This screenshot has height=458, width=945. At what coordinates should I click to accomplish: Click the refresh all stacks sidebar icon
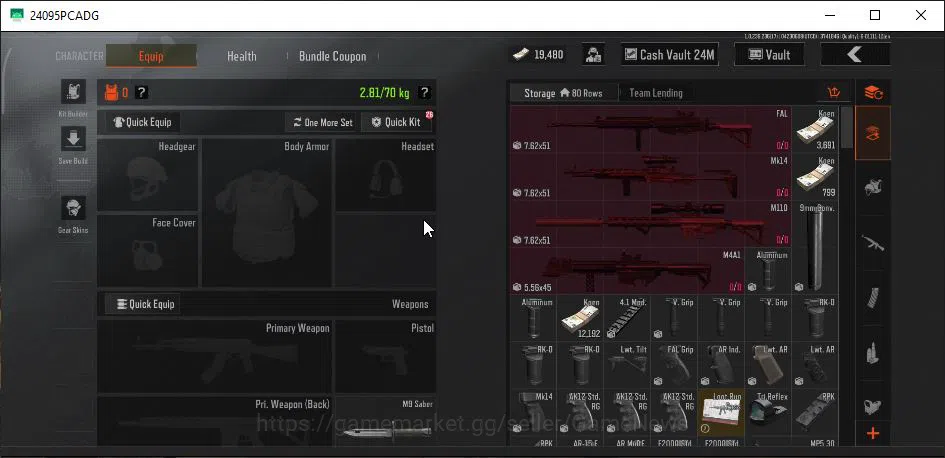873,93
